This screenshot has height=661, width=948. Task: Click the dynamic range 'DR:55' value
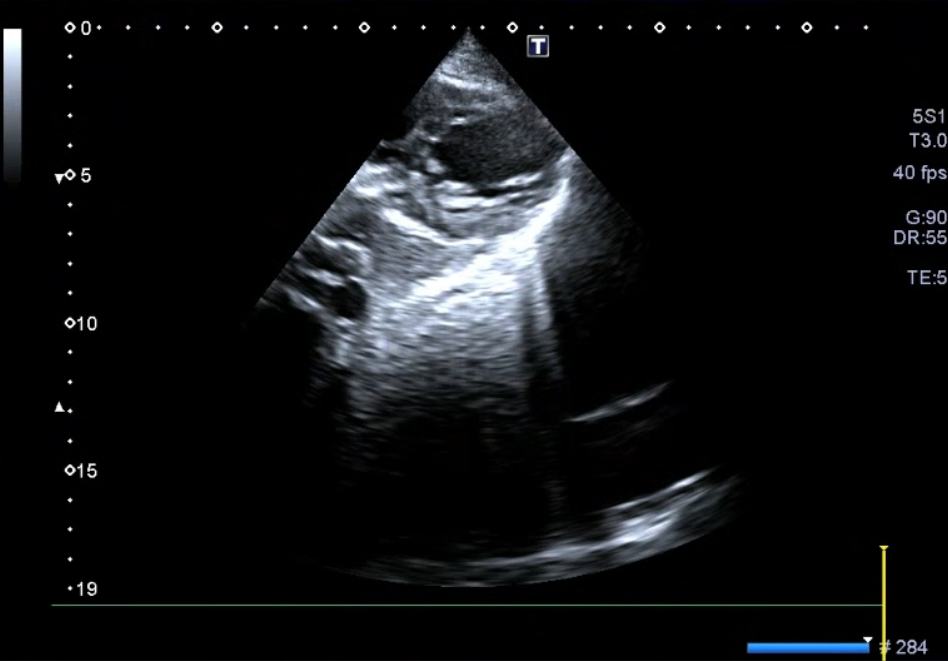(x=920, y=238)
